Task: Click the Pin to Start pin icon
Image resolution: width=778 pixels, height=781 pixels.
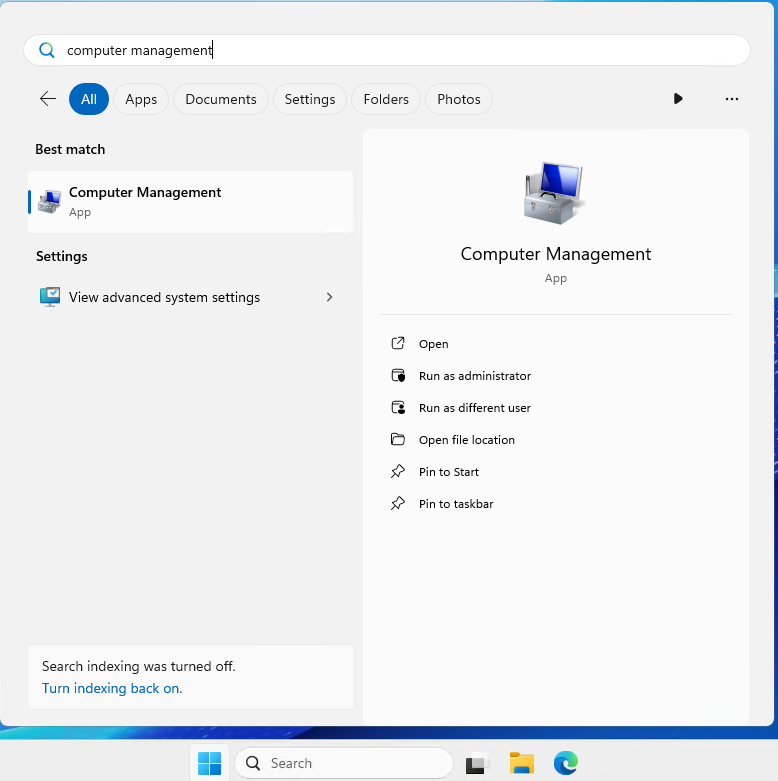Action: coord(398,471)
